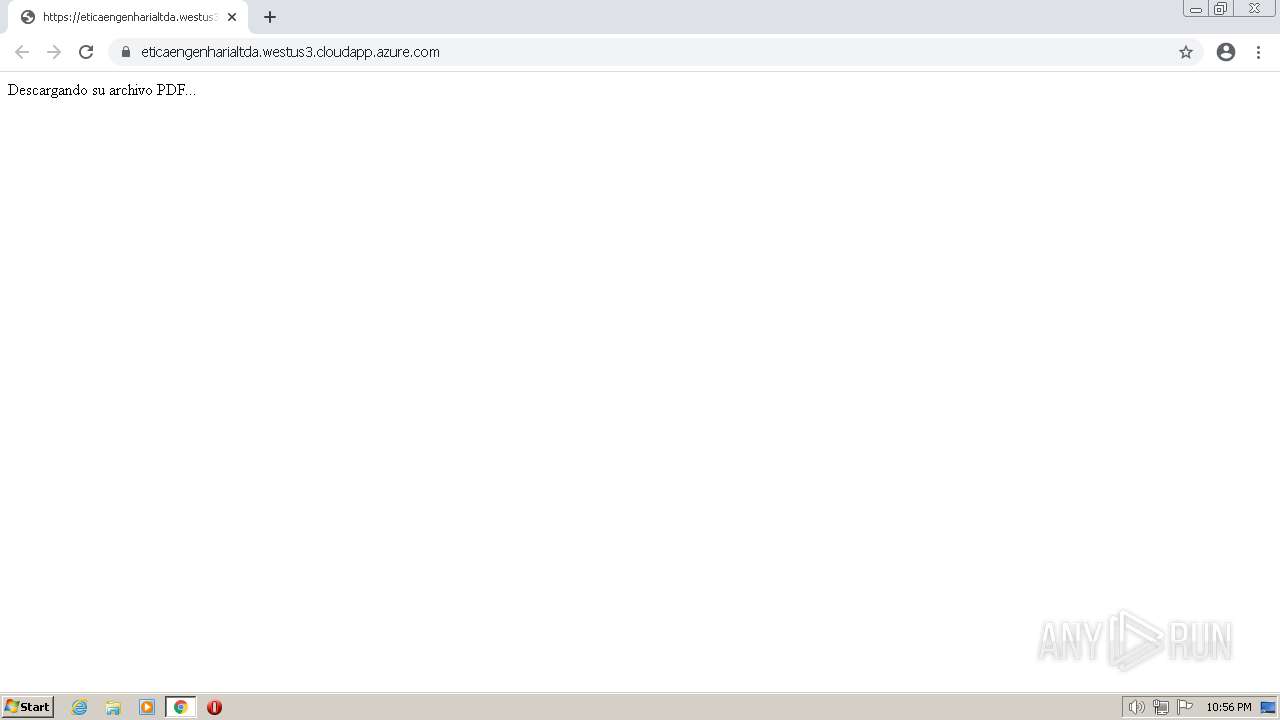
Task: Open the Chrome profile avatar menu
Action: coord(1226,52)
